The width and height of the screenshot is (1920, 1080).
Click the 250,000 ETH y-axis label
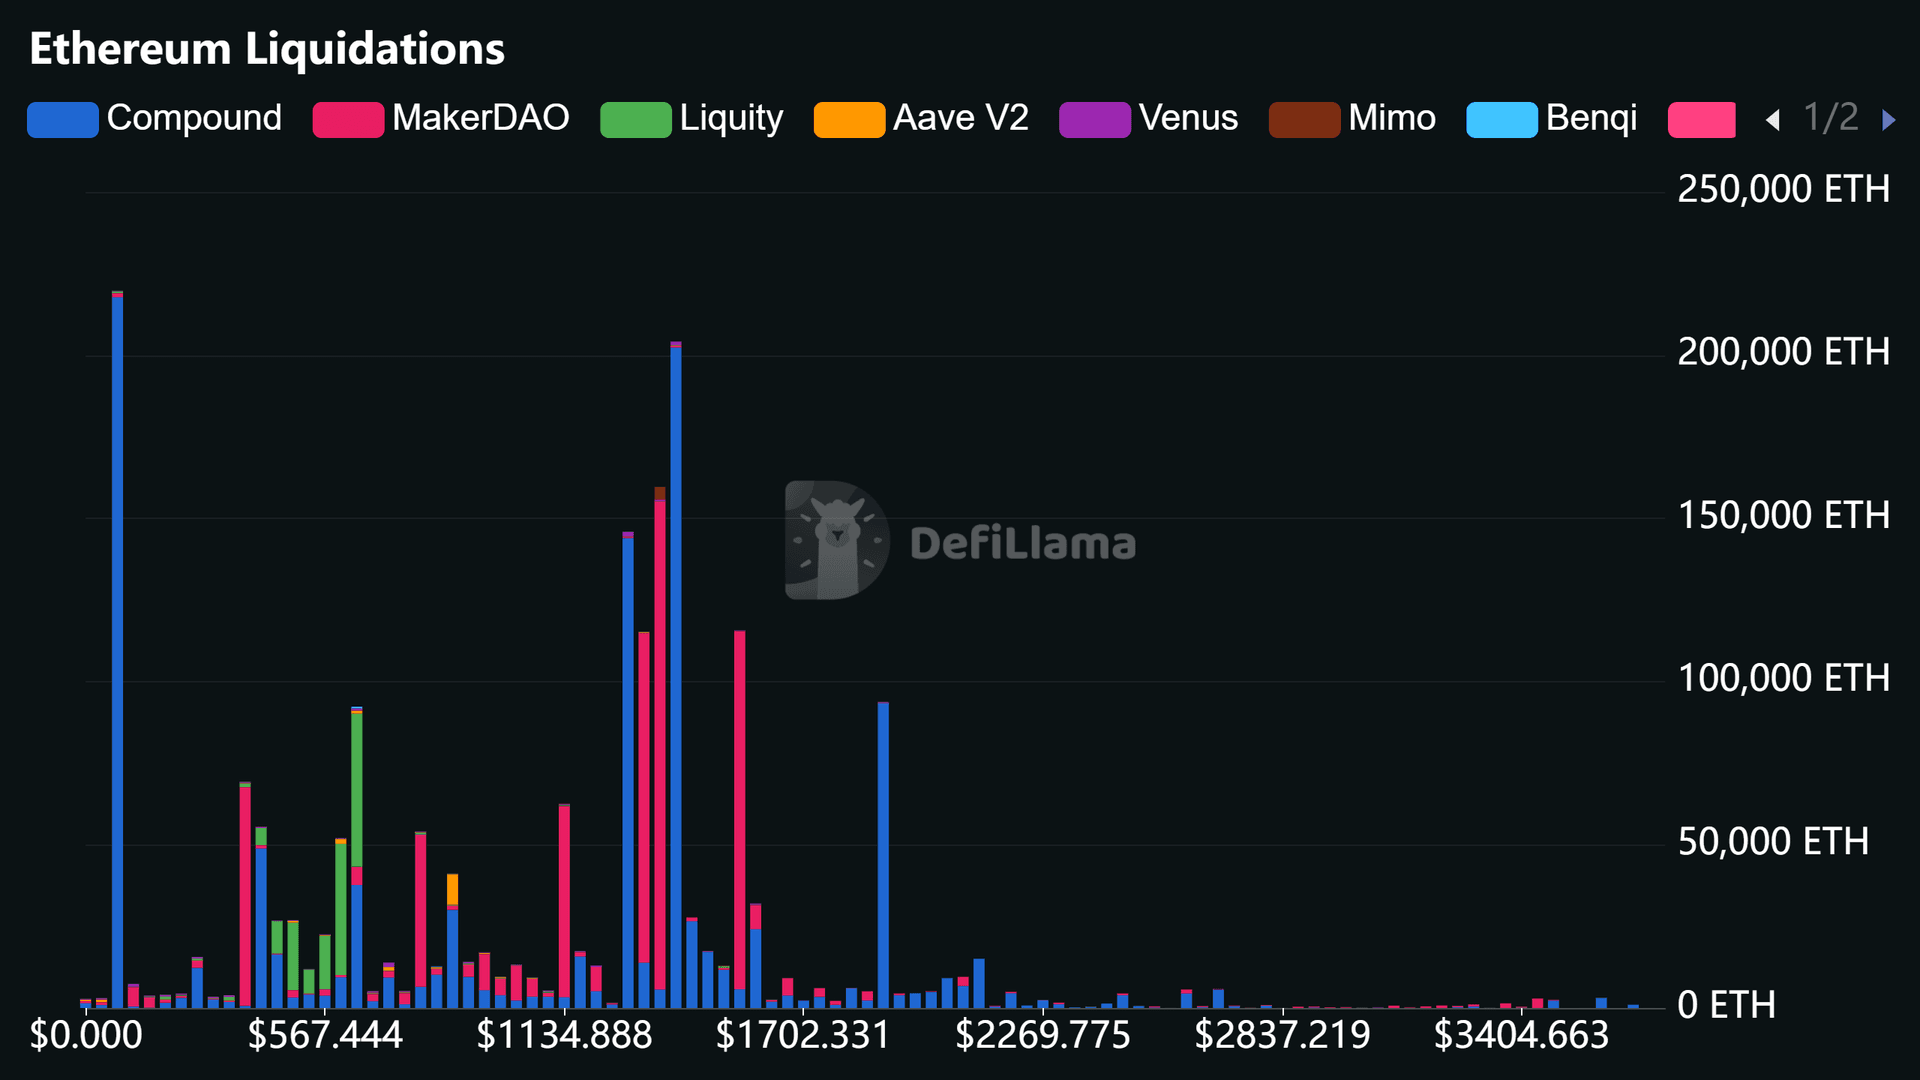point(1783,189)
